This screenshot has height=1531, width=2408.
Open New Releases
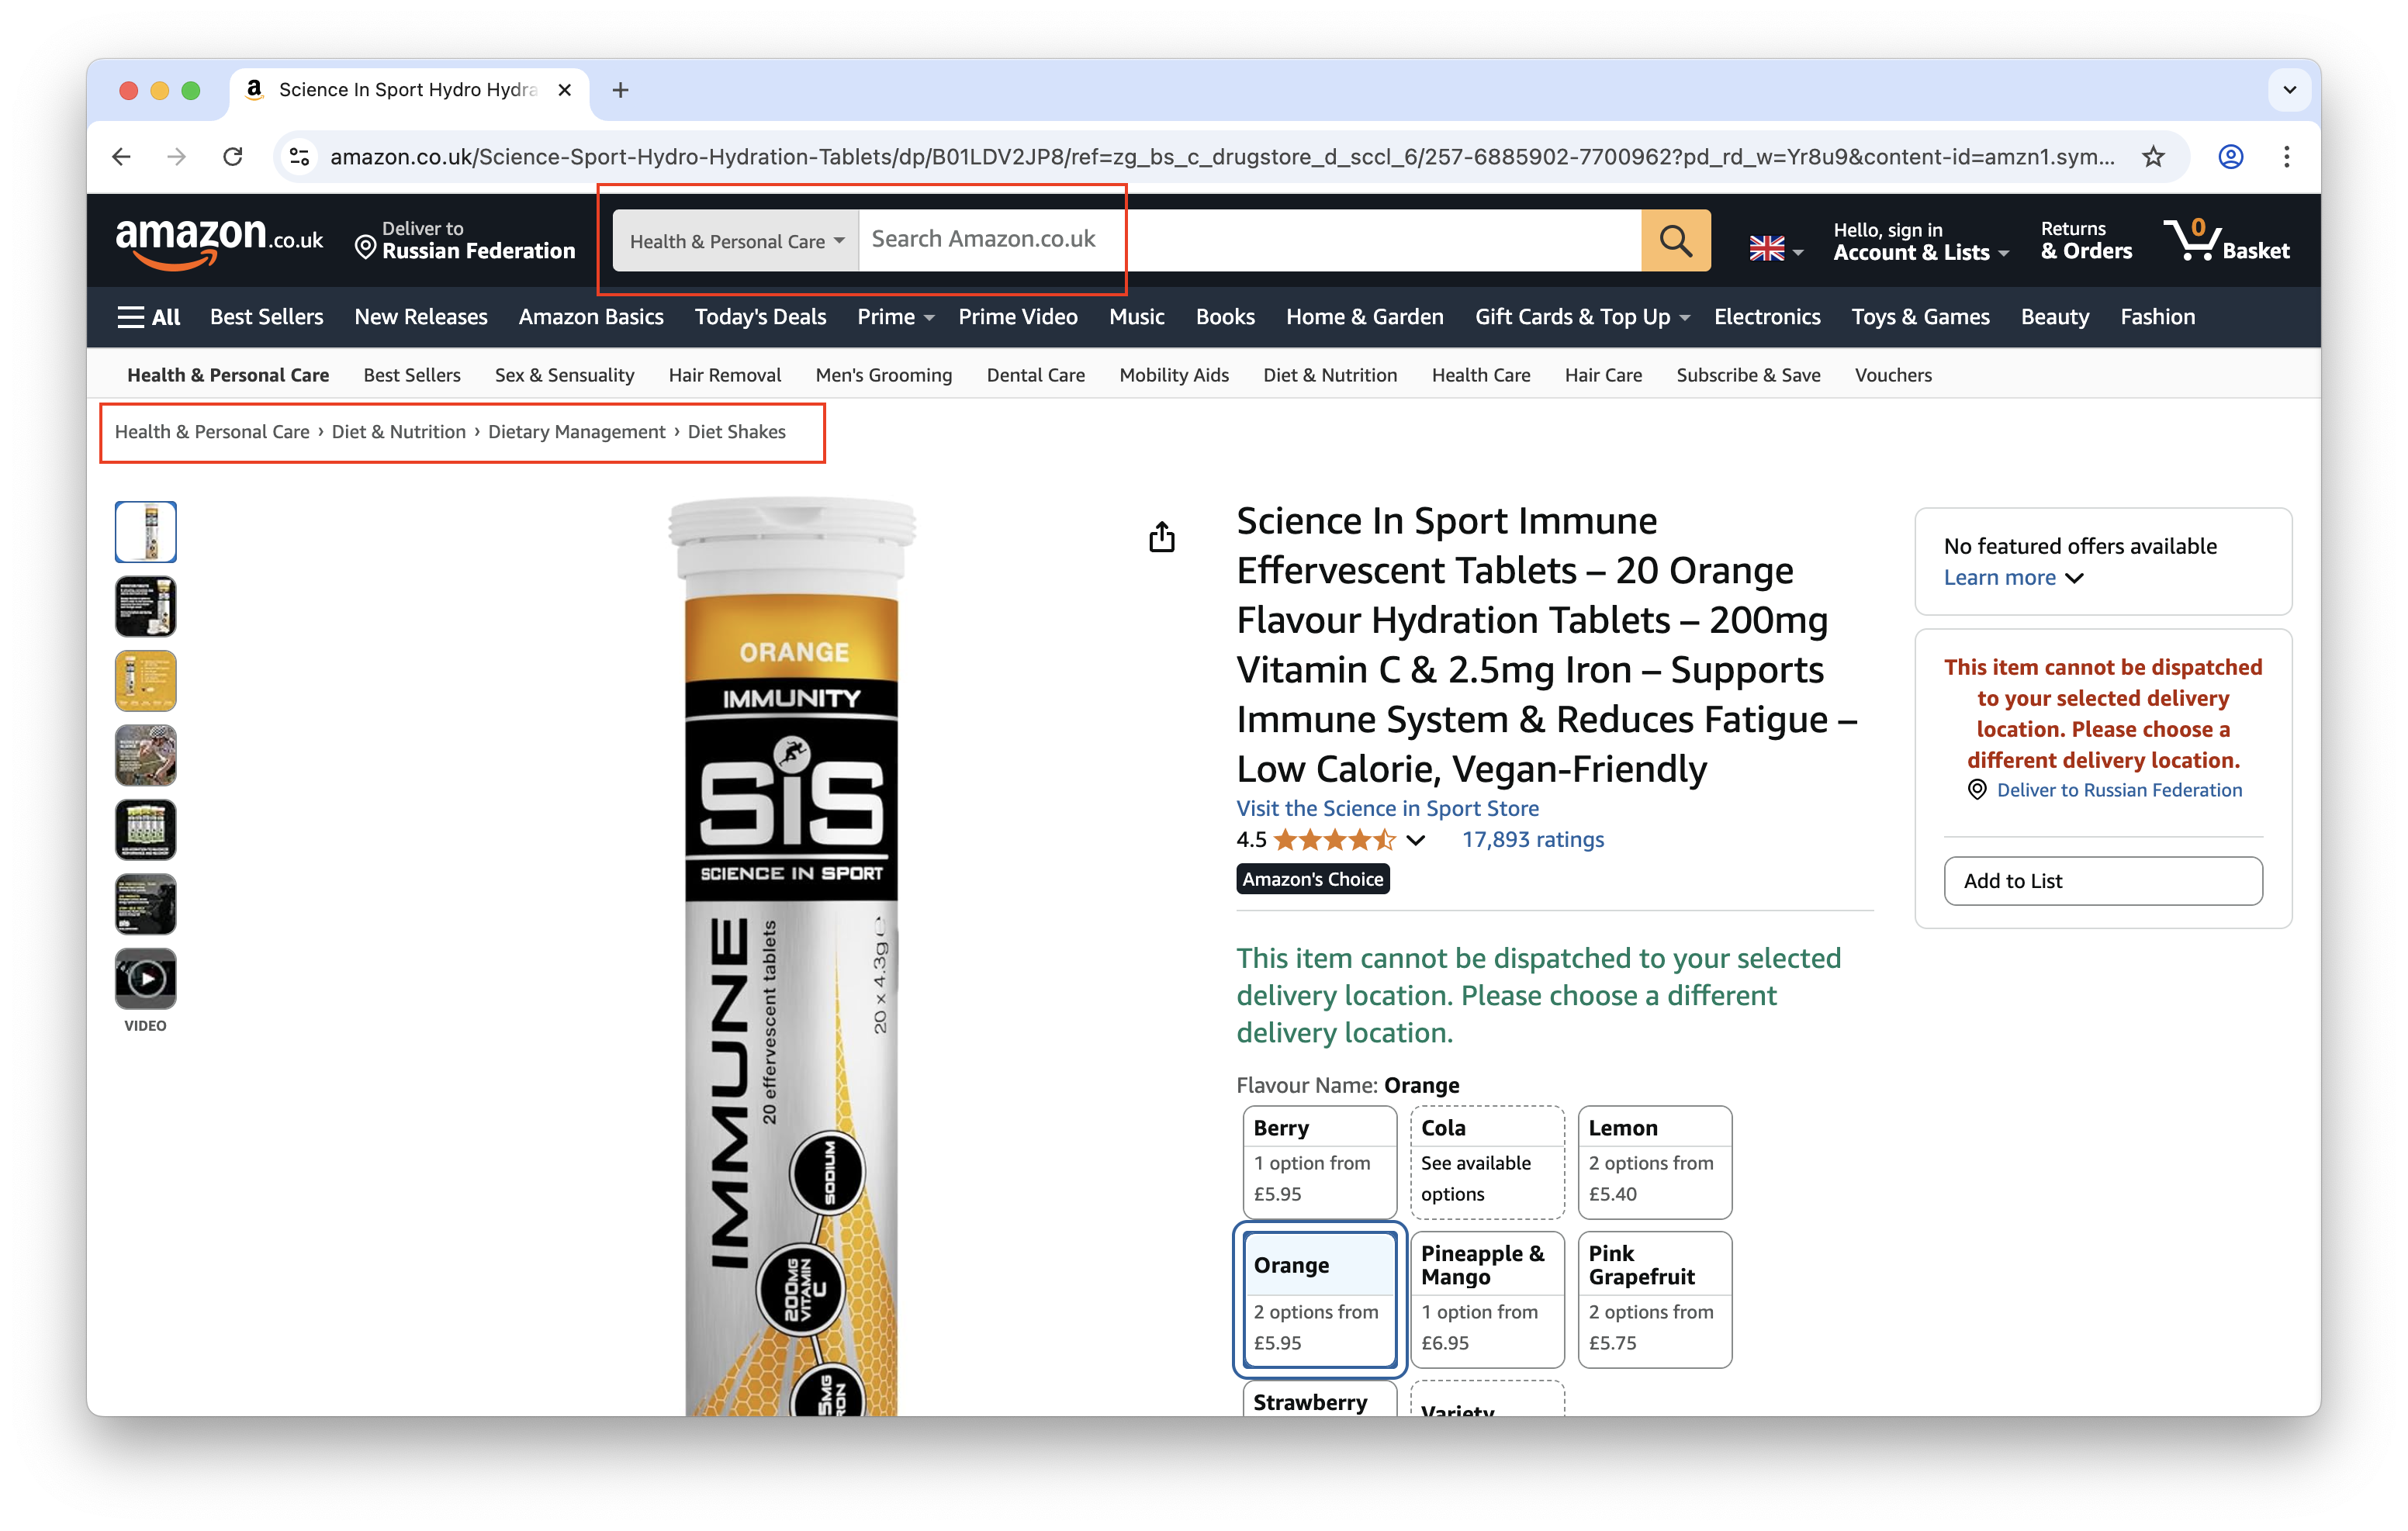(421, 317)
